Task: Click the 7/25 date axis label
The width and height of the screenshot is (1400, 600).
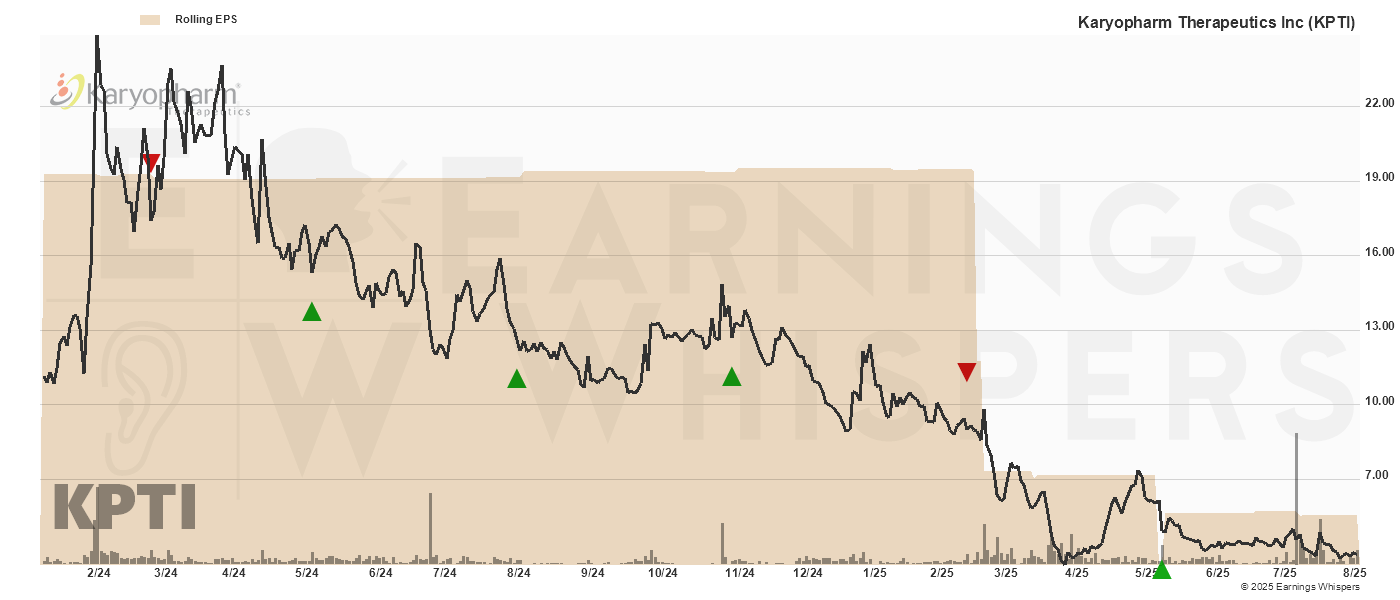Action: click(1284, 573)
